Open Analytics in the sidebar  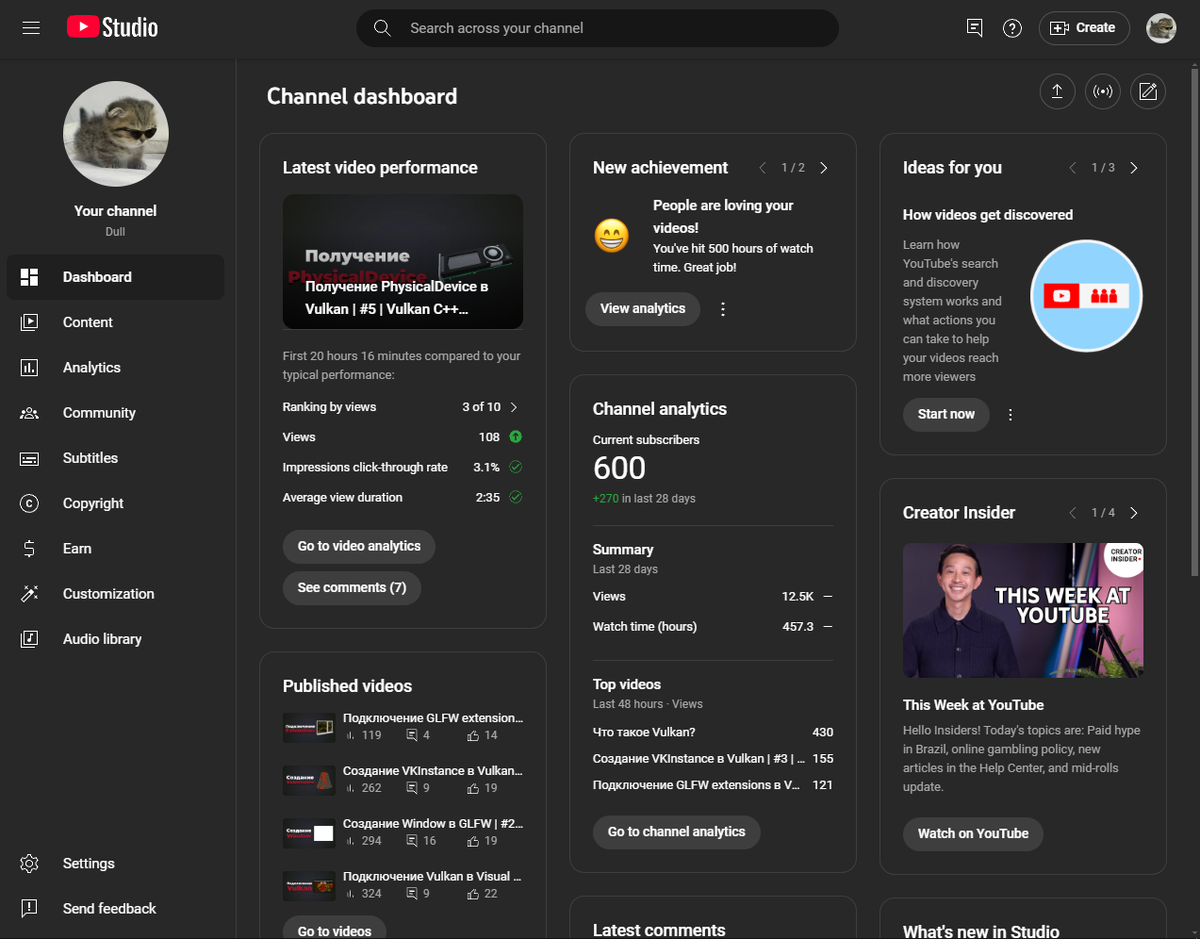click(115, 367)
